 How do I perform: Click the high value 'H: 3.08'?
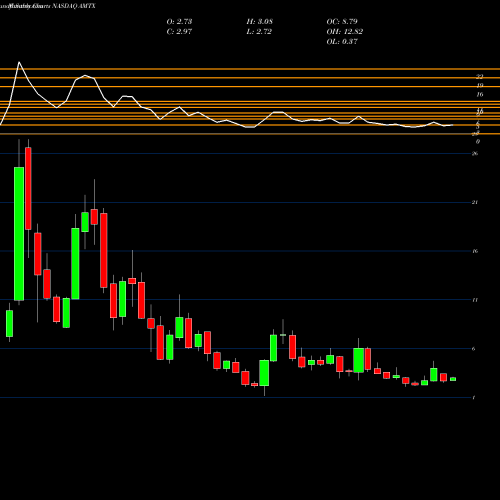pos(260,21)
